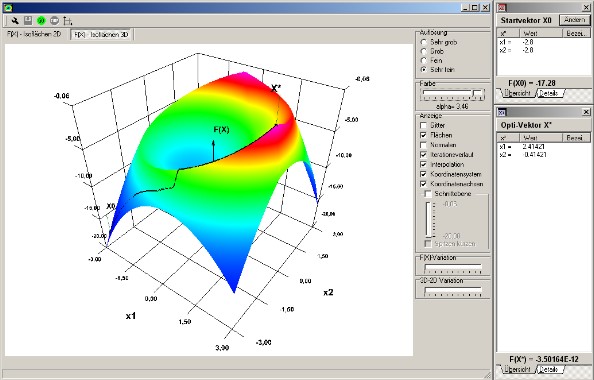Open Übersicht tab in Opti-Vektor panel
Image resolution: width=594 pixels, height=380 pixels.
click(x=517, y=369)
